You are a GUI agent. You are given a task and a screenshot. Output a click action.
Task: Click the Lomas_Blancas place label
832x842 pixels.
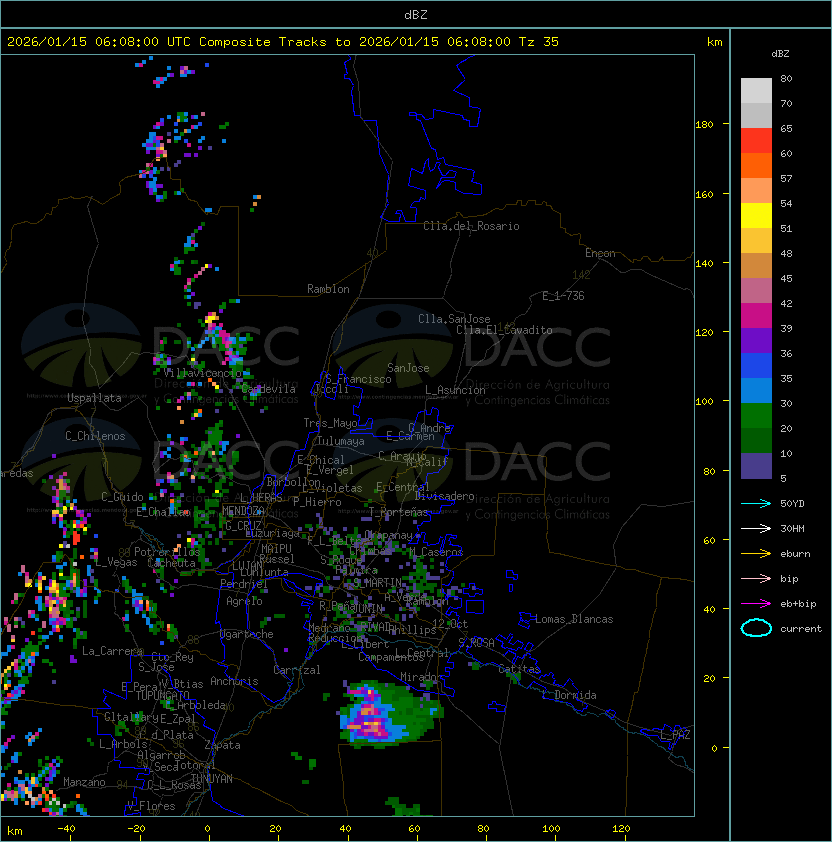(x=574, y=619)
